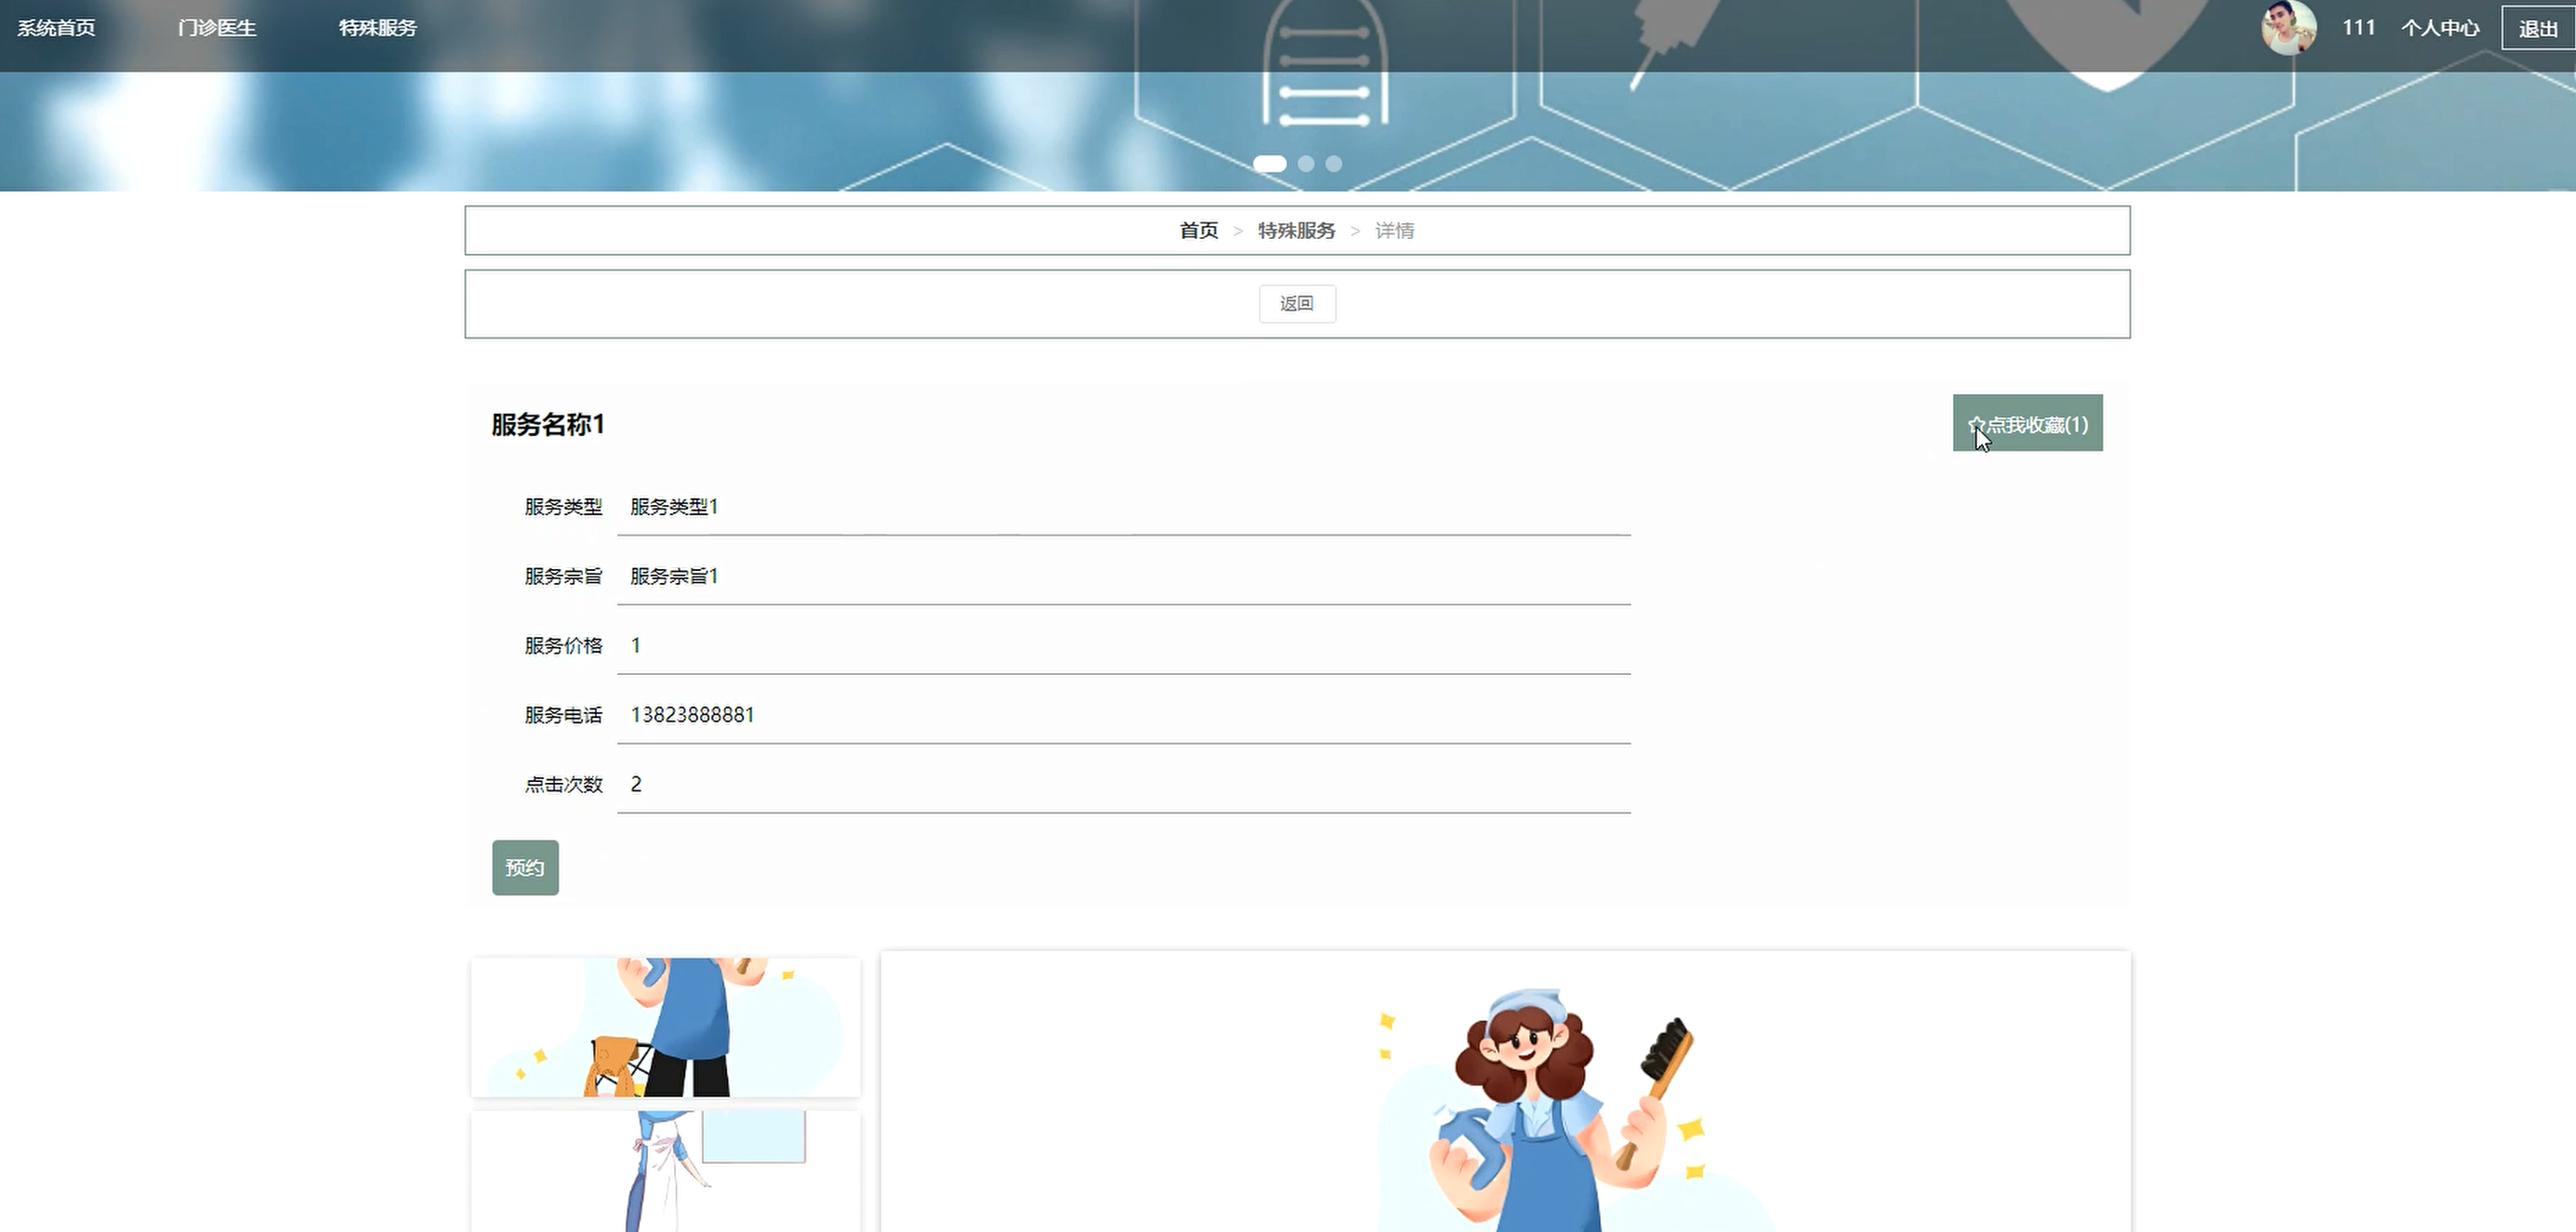This screenshot has height=1232, width=2576.
Task: Select the third carousel indicator dot
Action: coord(1334,164)
